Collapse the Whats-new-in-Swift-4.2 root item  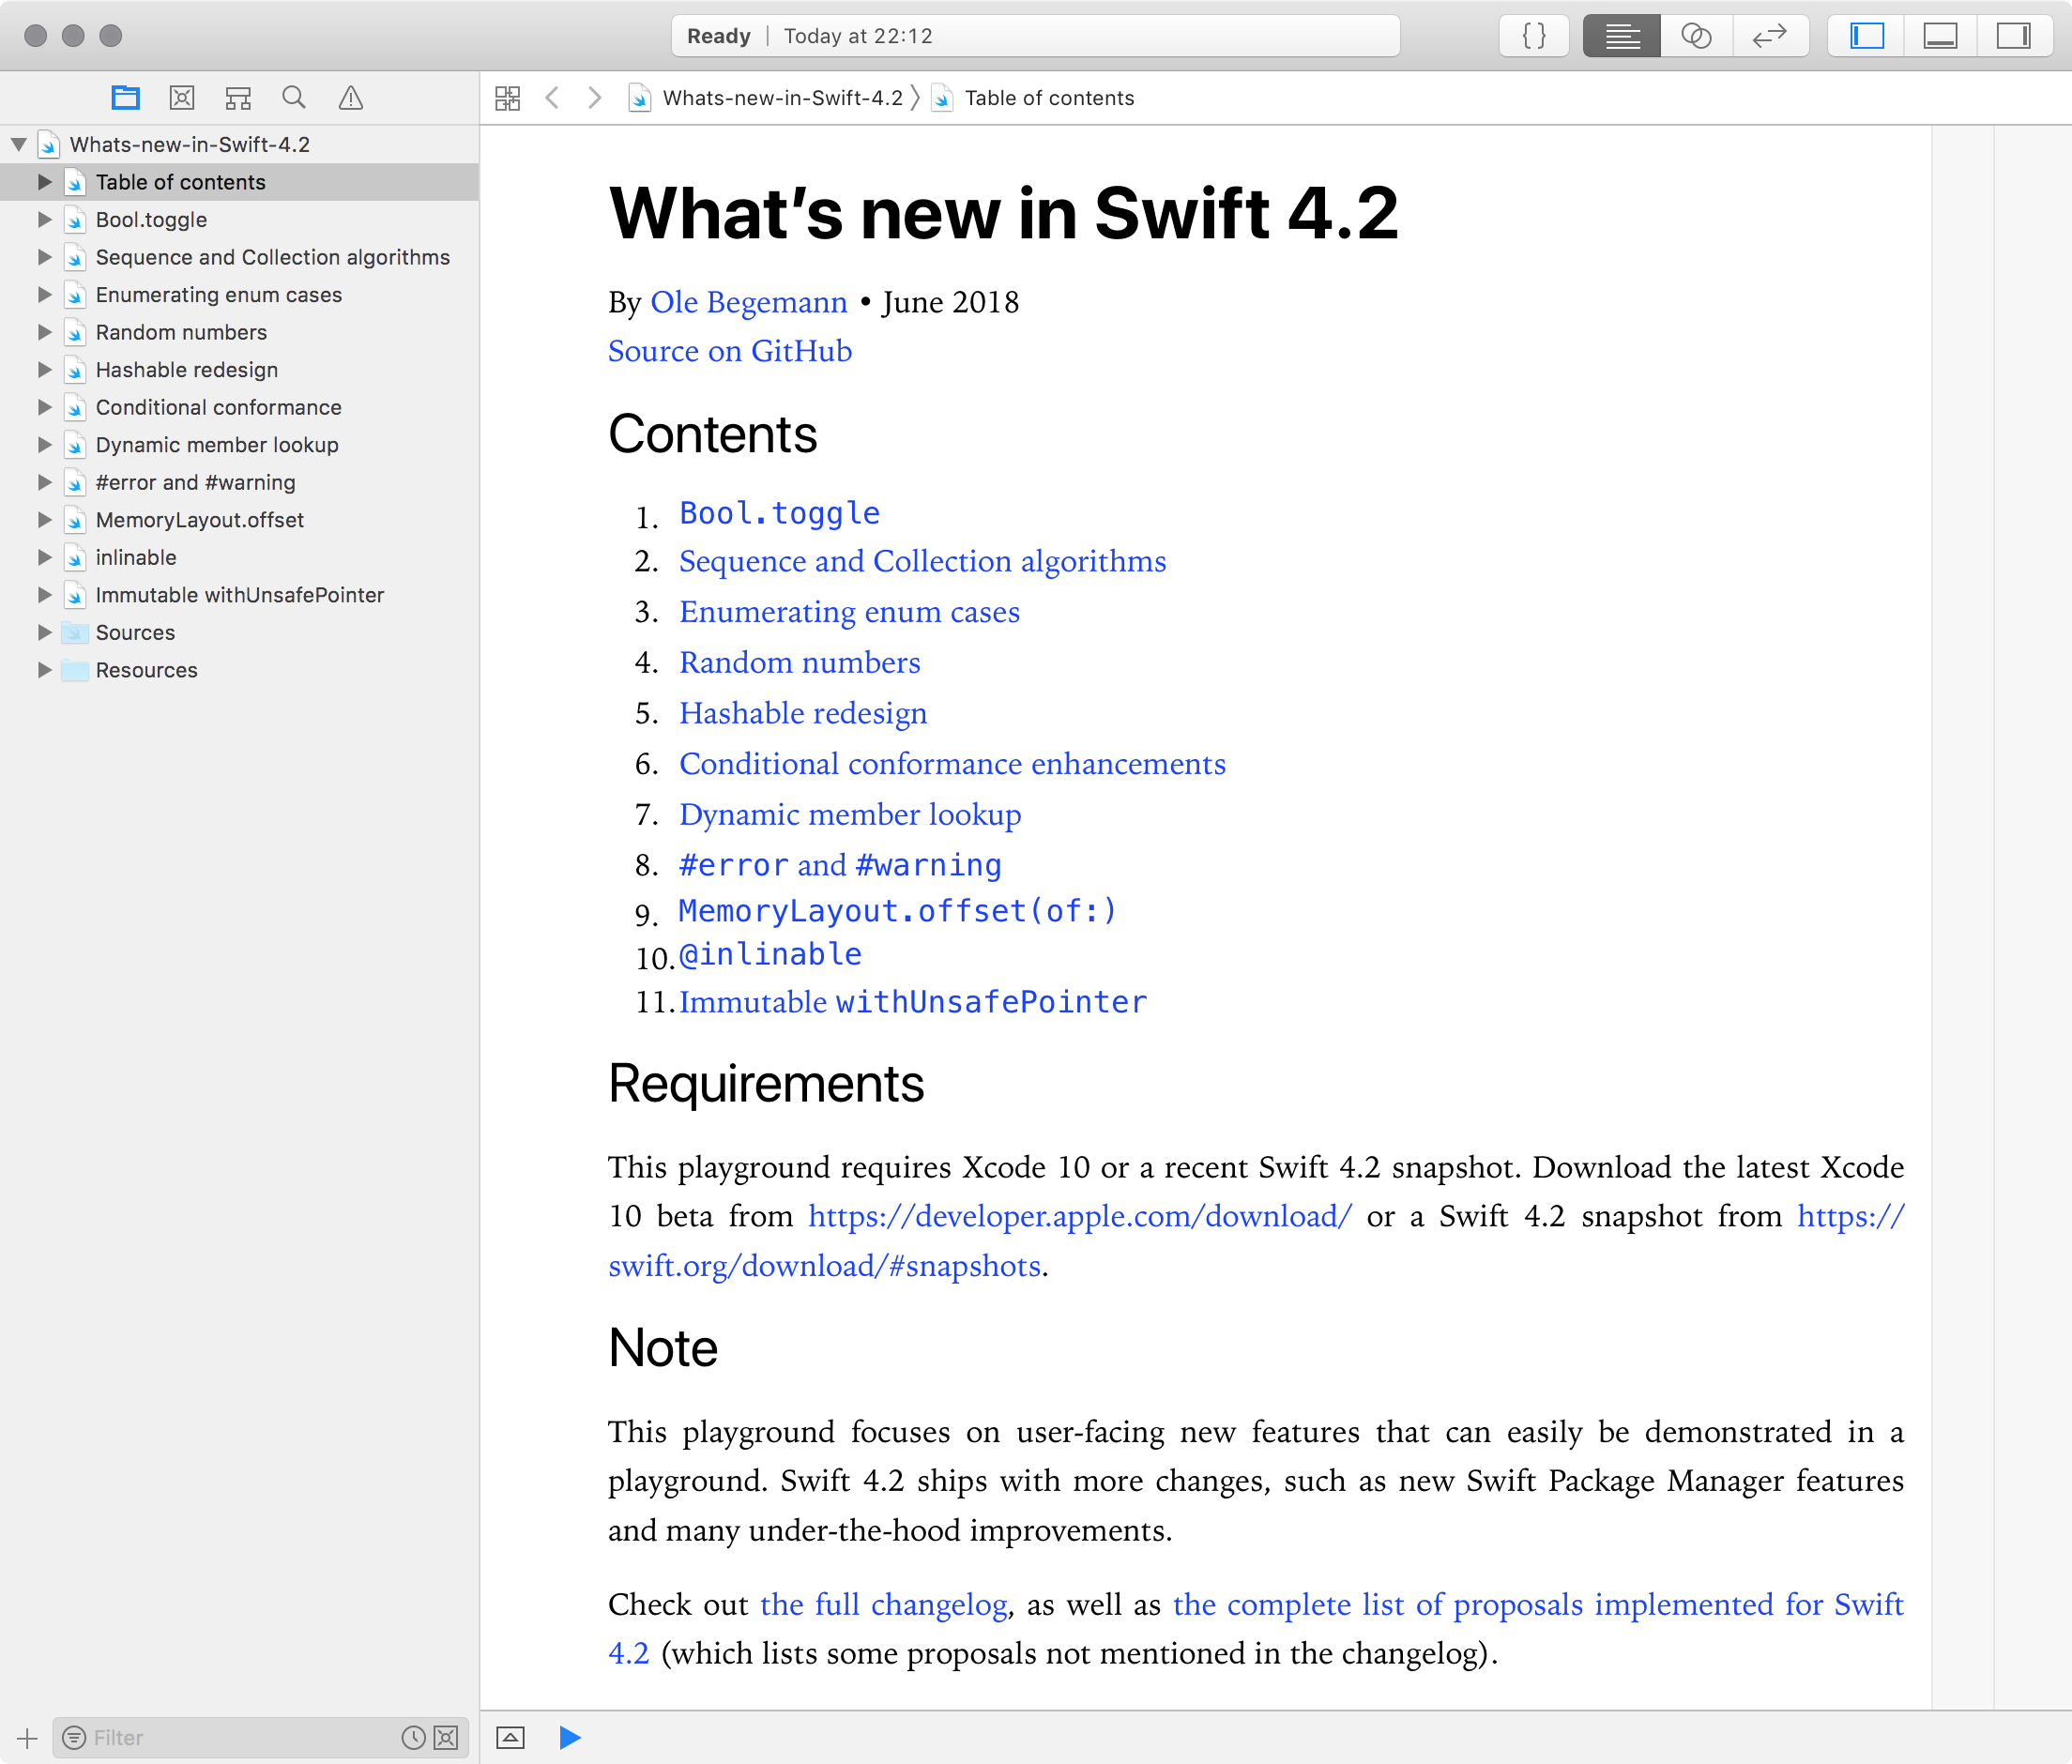coord(18,144)
